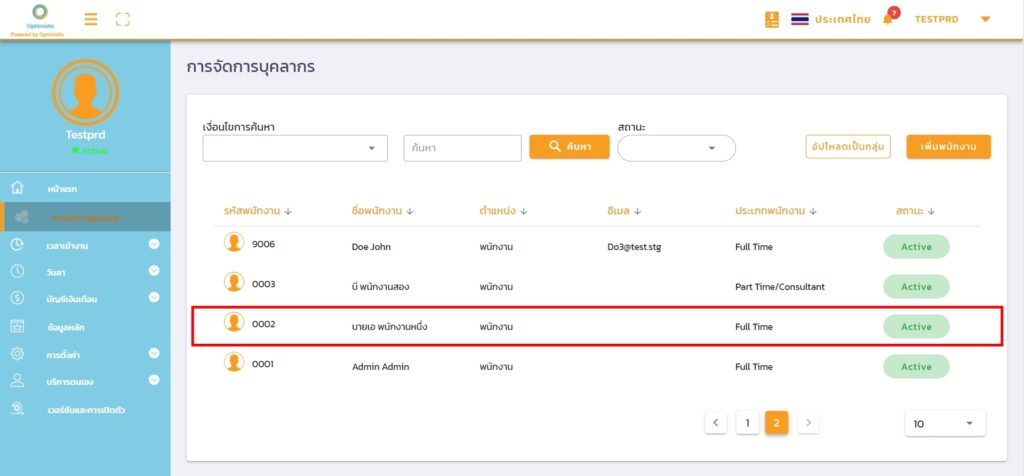The image size is (1024, 476).
Task: Click the Thailand flag language selector
Action: [x=800, y=19]
